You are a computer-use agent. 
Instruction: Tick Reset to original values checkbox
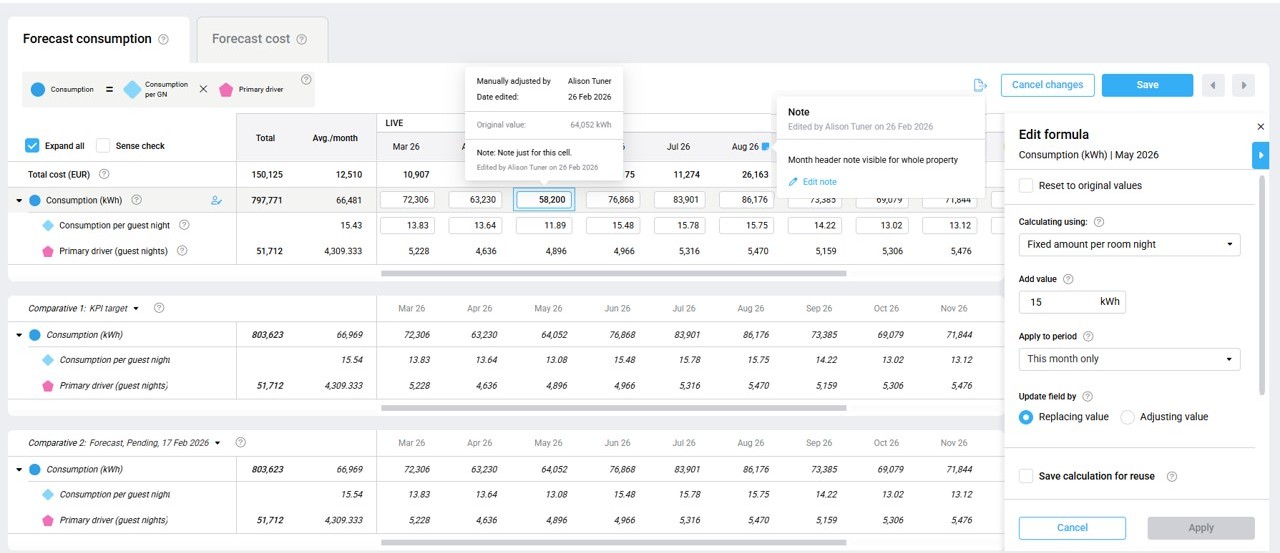[1026, 185]
